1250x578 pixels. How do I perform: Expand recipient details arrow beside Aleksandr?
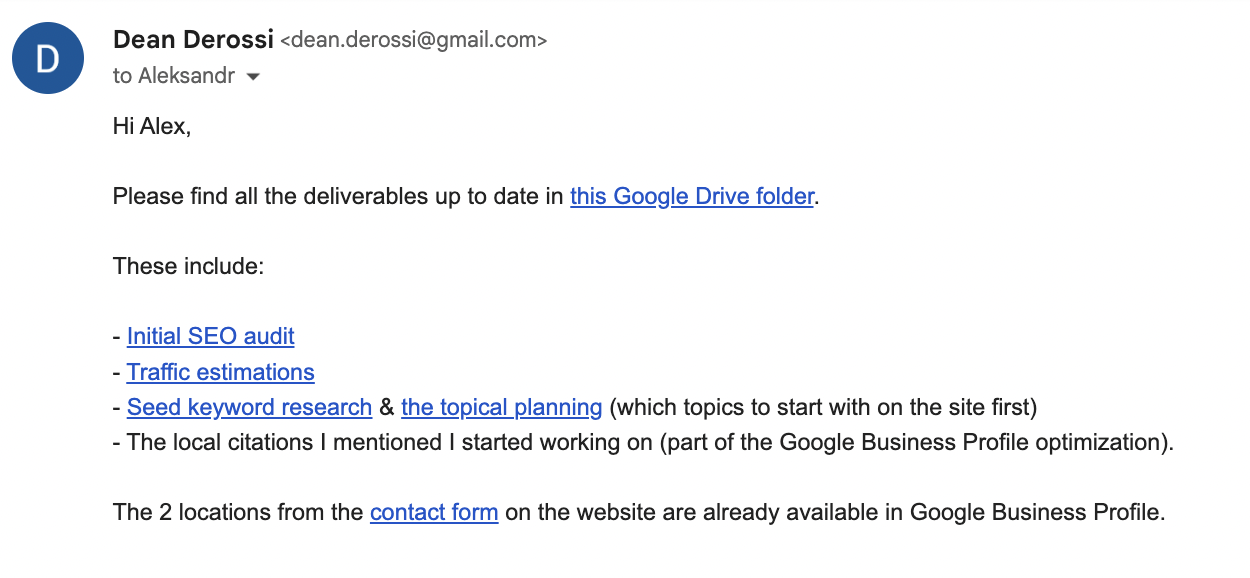[x=253, y=77]
